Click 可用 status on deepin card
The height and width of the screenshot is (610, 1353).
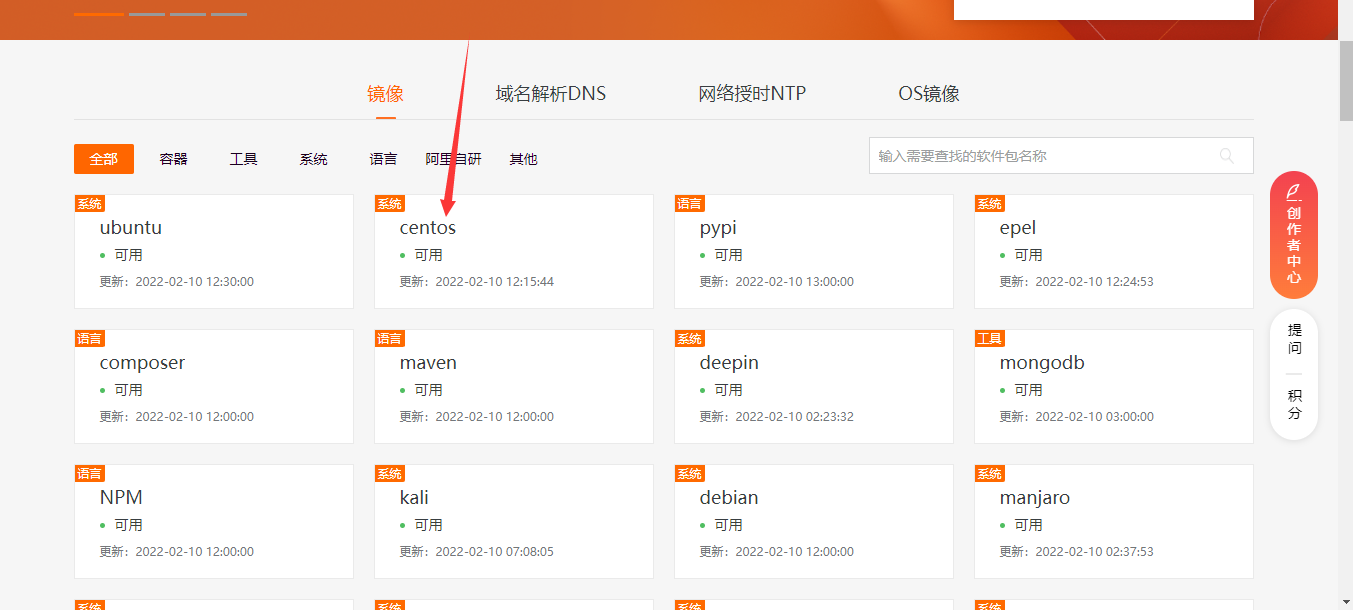(x=728, y=390)
